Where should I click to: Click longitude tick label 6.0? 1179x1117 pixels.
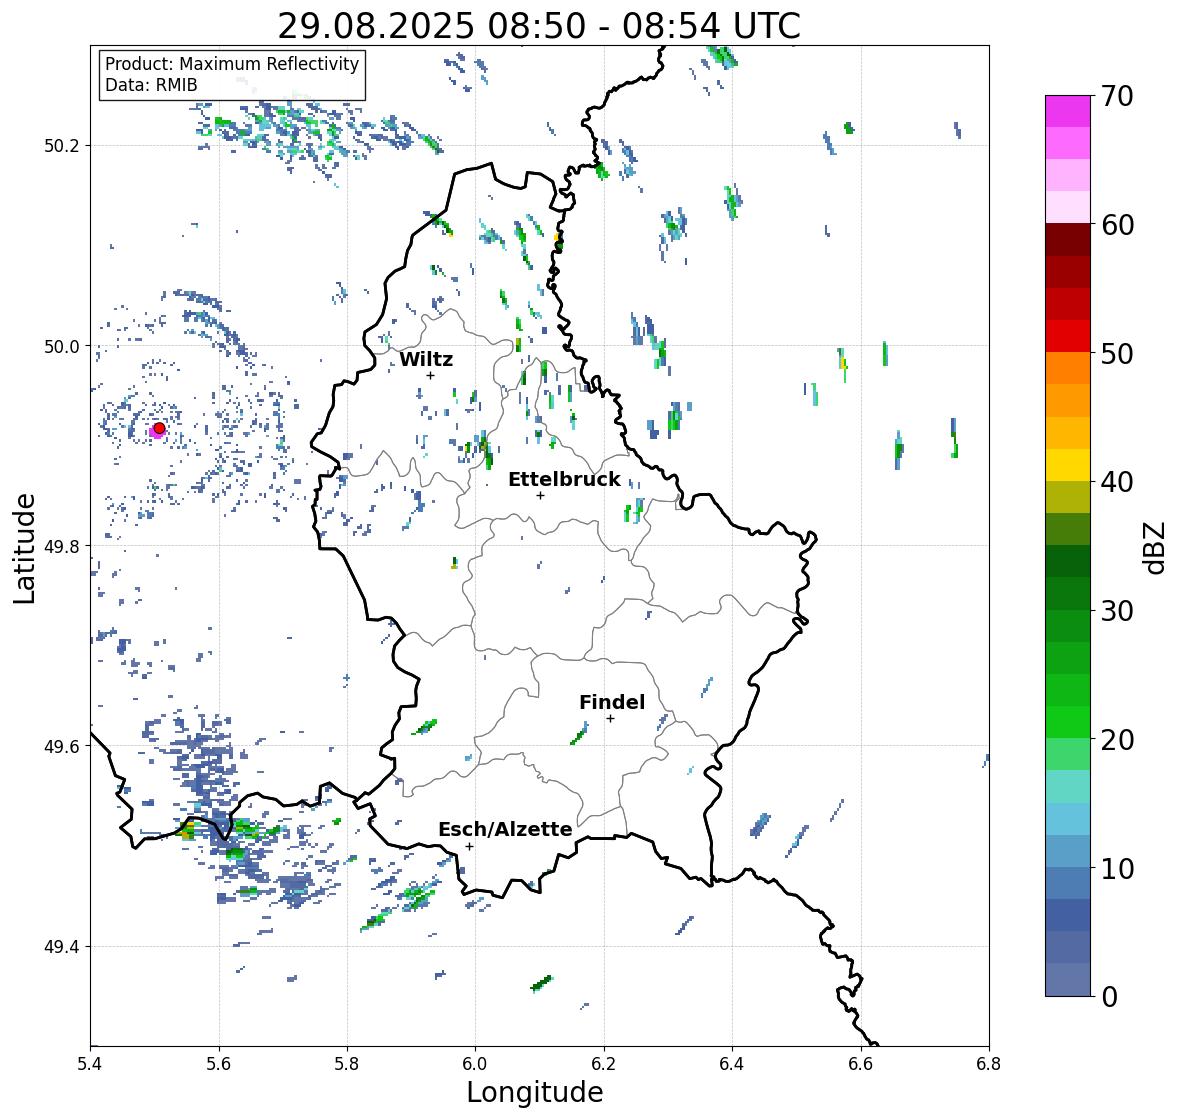tap(475, 1064)
